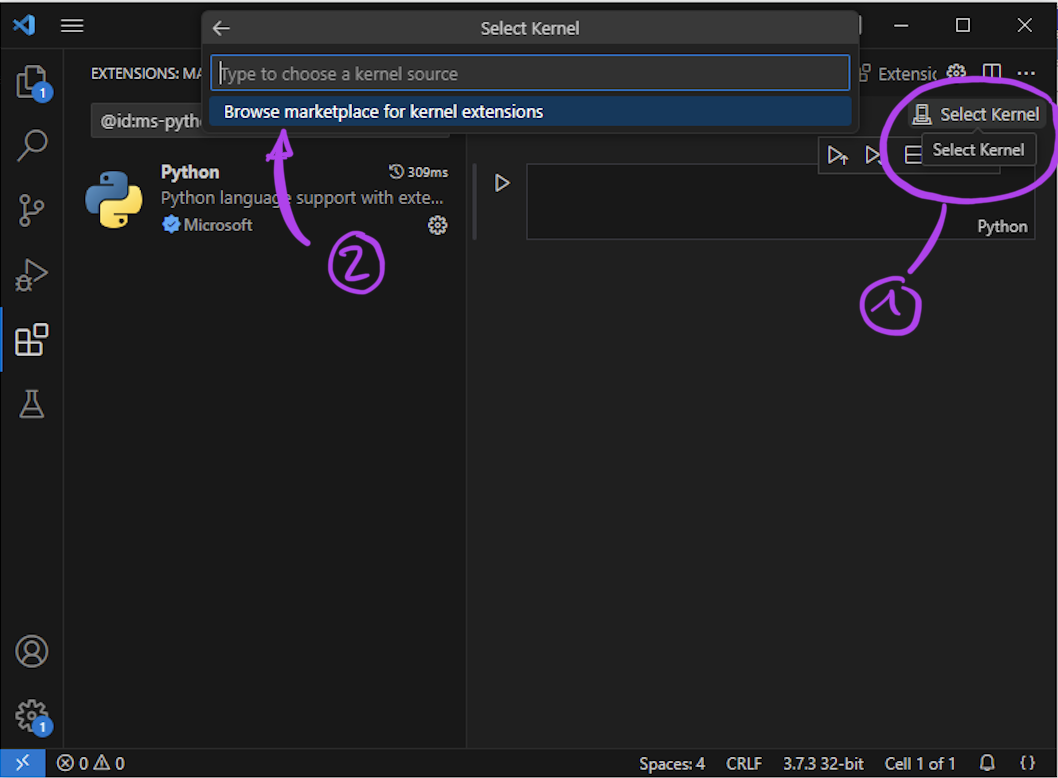Open the Extensions view icon

point(32,340)
